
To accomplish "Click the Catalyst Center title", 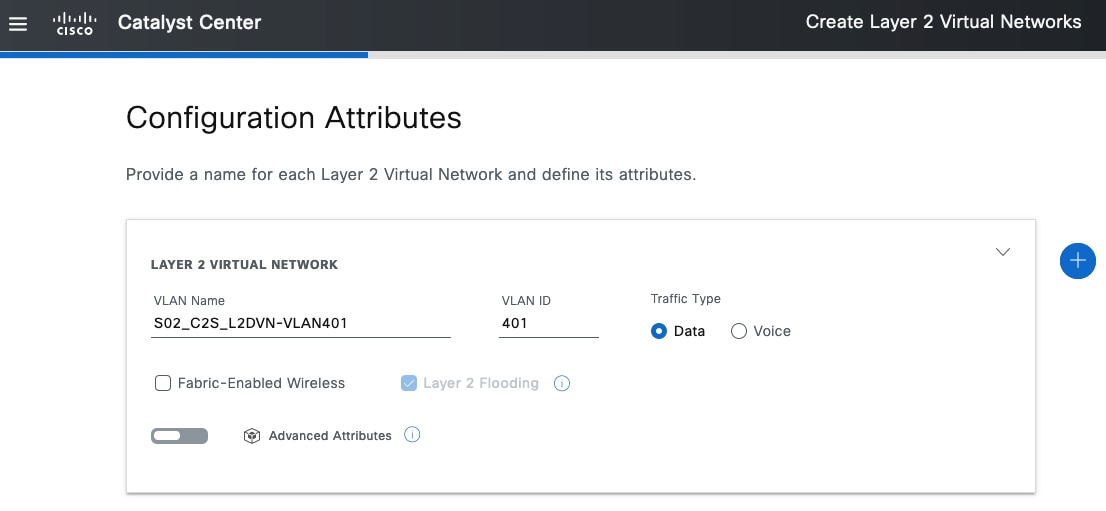I will (189, 23).
